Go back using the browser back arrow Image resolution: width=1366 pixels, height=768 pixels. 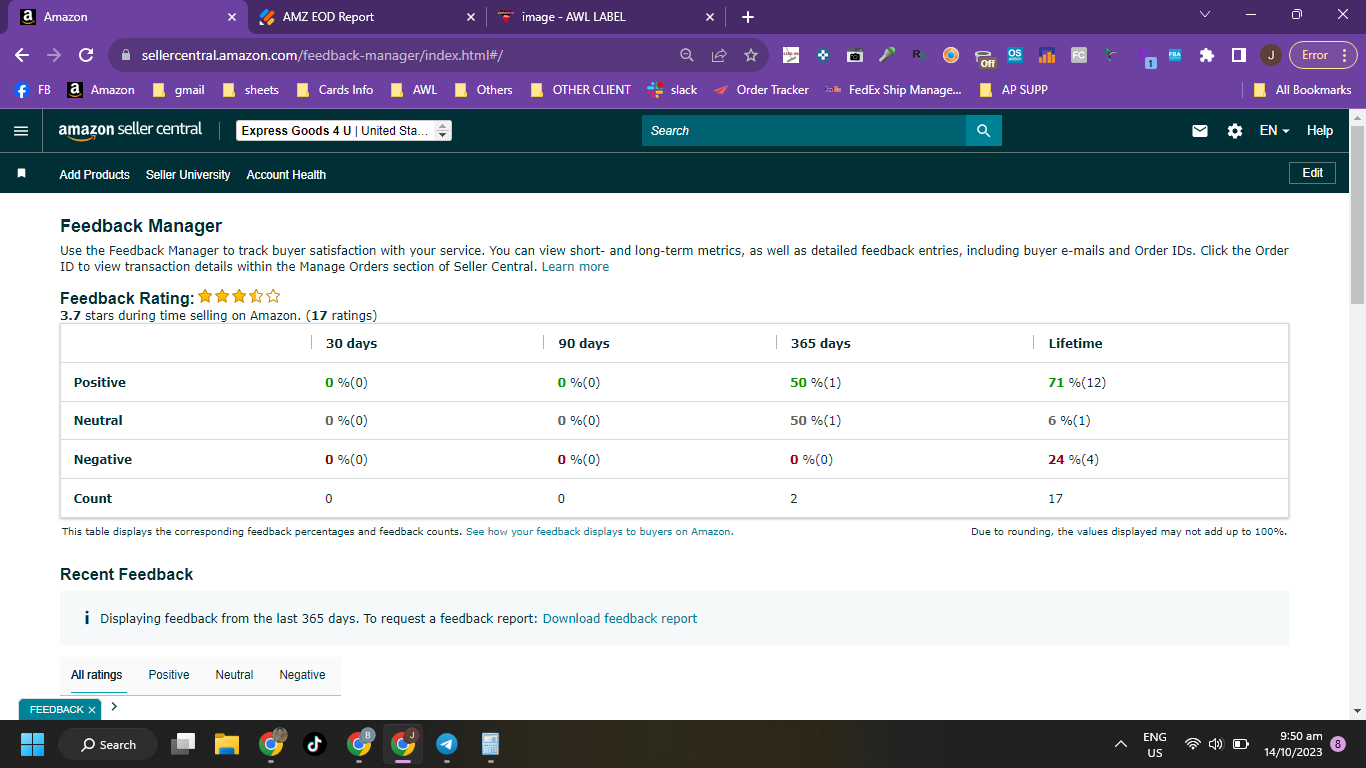22,55
